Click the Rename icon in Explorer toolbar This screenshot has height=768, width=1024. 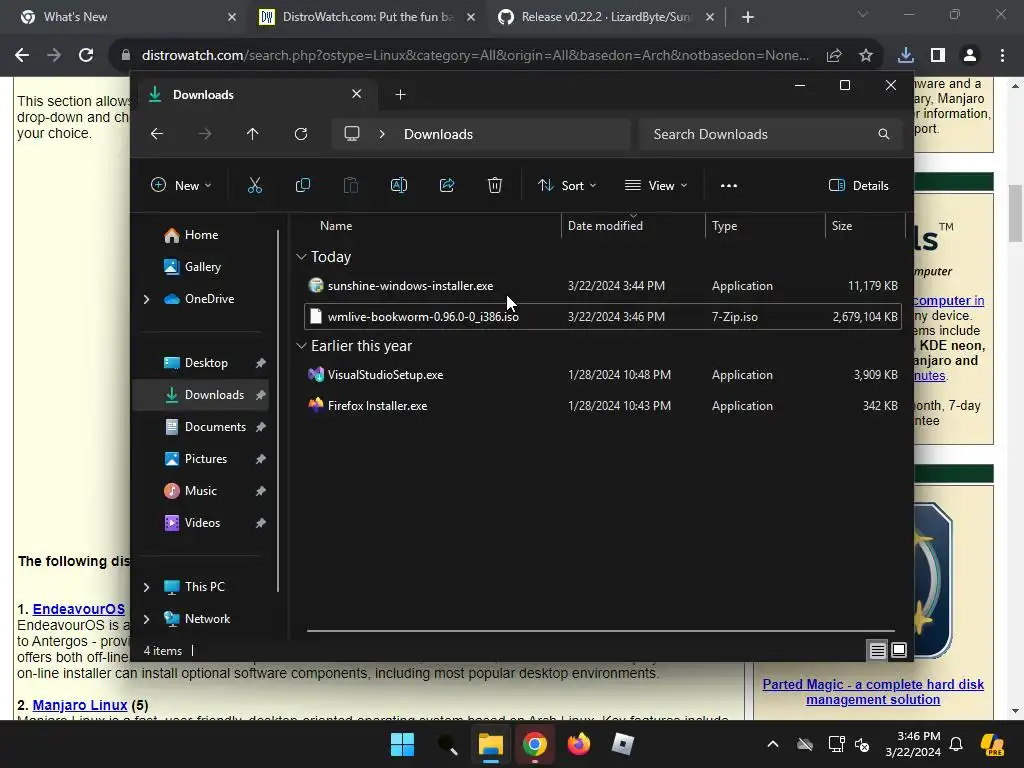398,185
